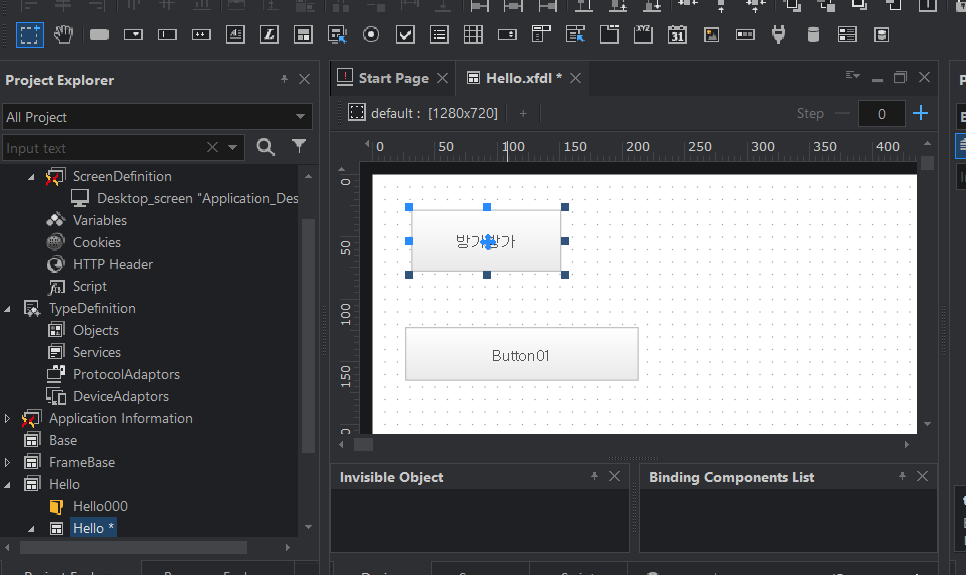The width and height of the screenshot is (966, 575).
Task: Close the Invisible Object panel
Action: [614, 476]
